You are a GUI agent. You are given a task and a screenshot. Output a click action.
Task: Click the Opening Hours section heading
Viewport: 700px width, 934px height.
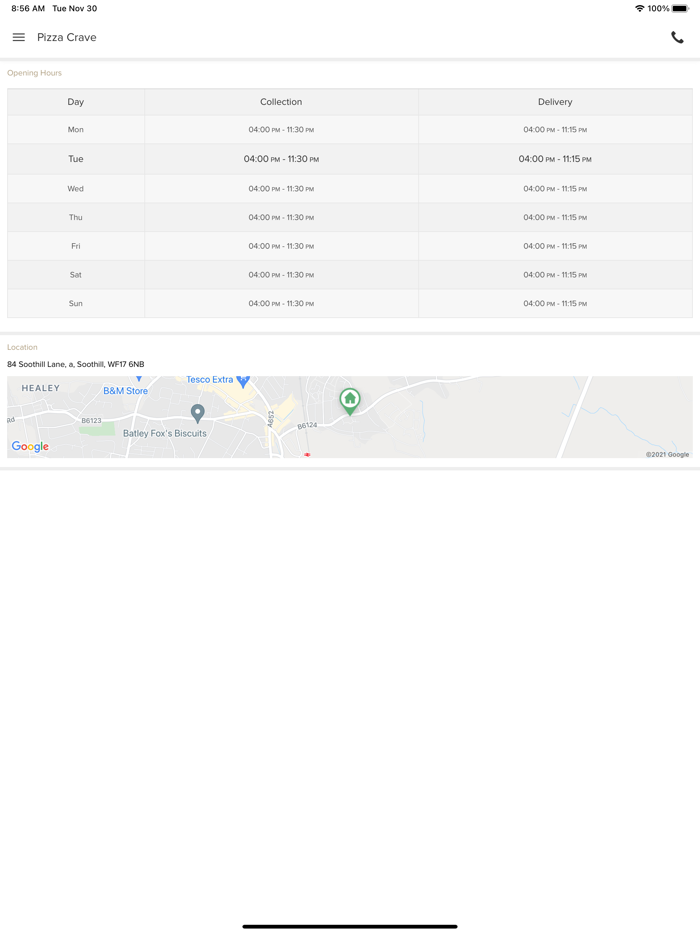(35, 73)
